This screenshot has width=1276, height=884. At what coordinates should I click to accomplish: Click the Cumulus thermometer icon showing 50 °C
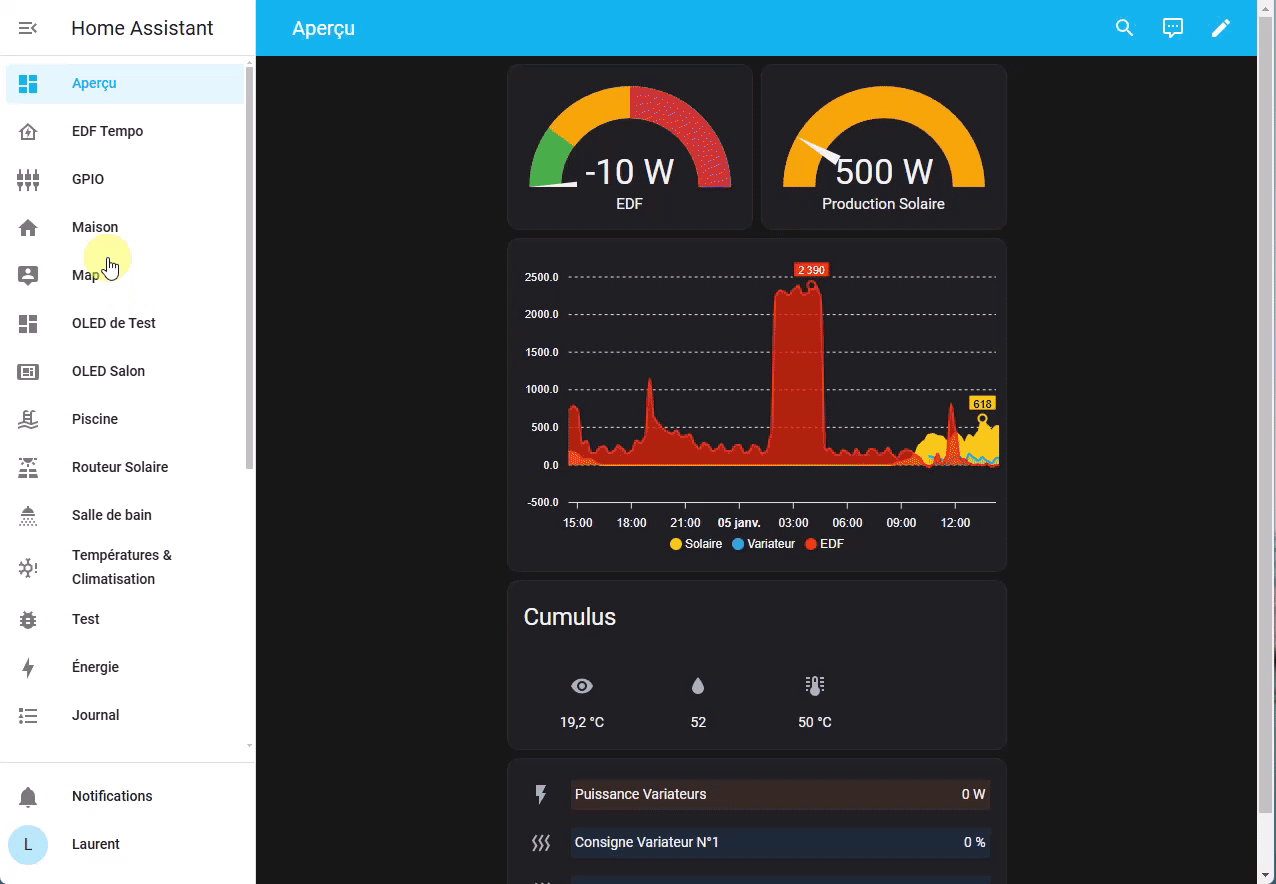815,686
